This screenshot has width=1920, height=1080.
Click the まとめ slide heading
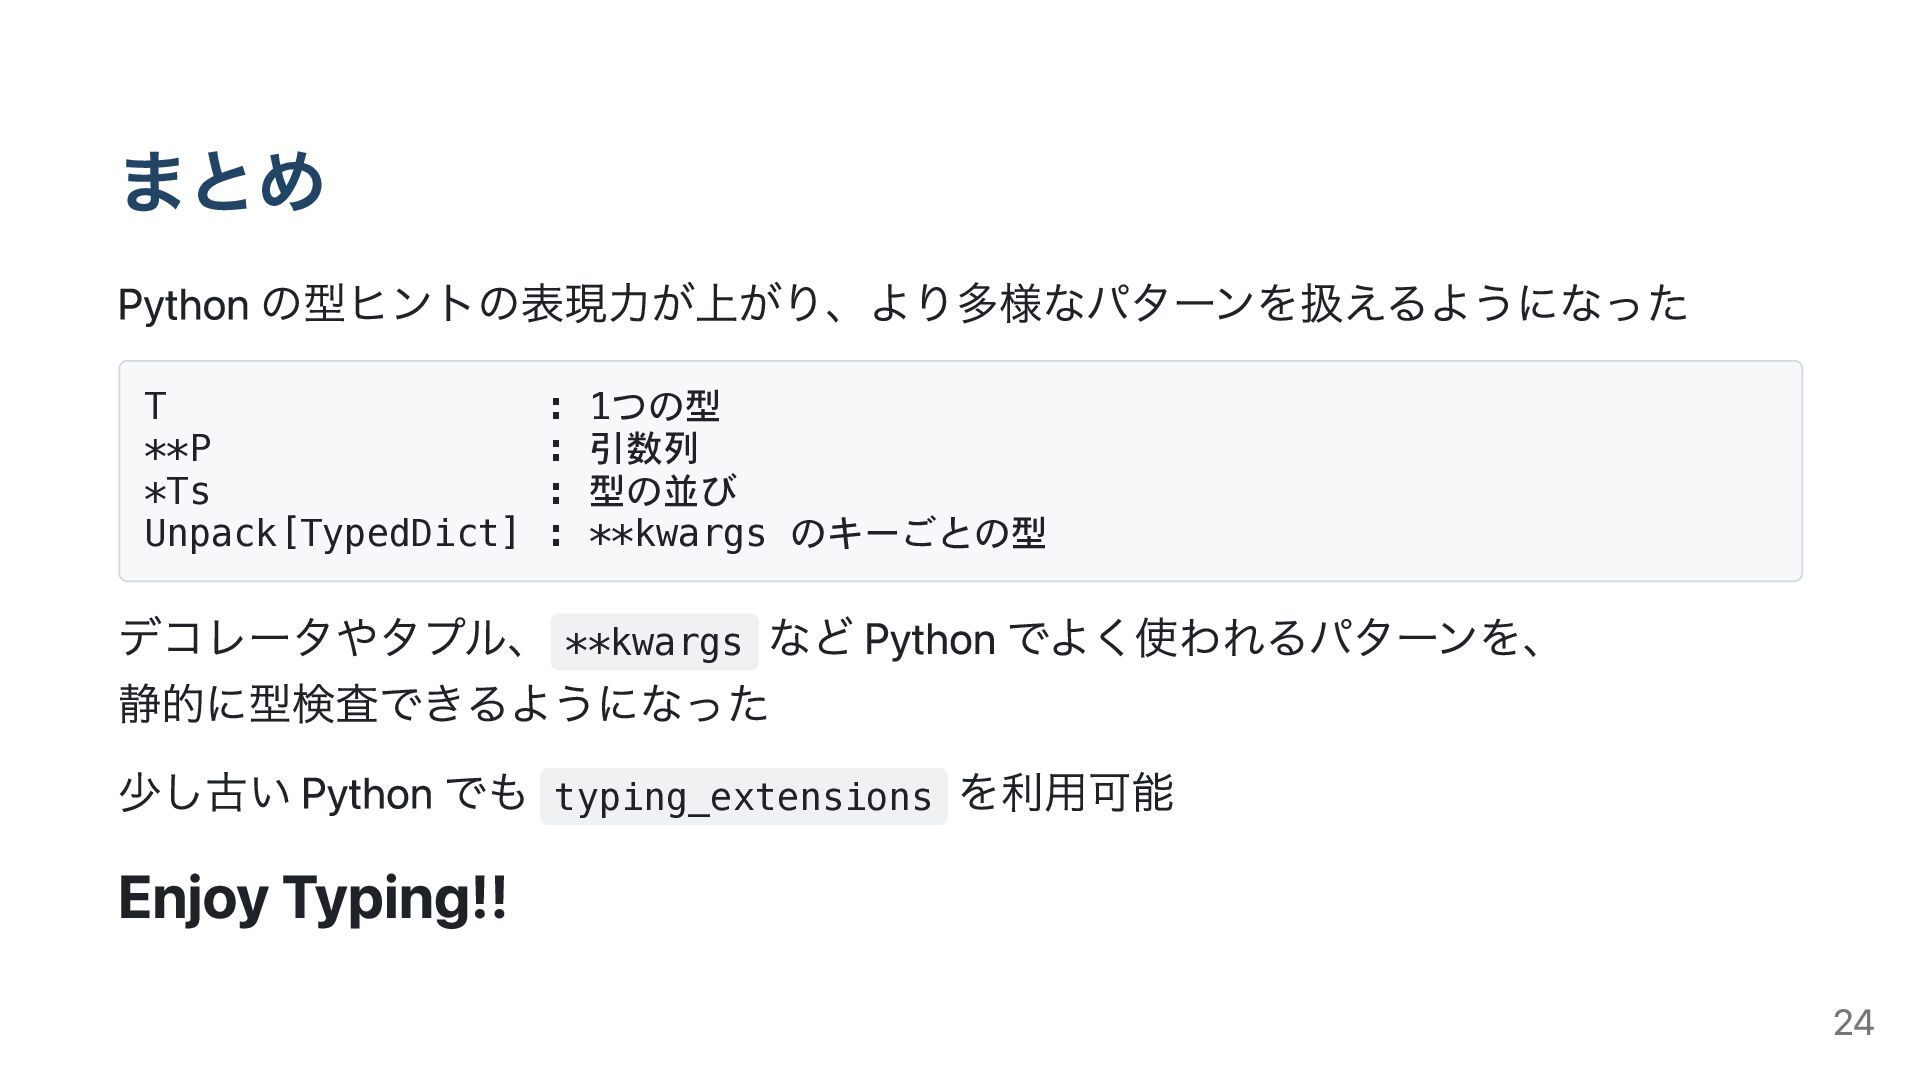click(x=222, y=181)
